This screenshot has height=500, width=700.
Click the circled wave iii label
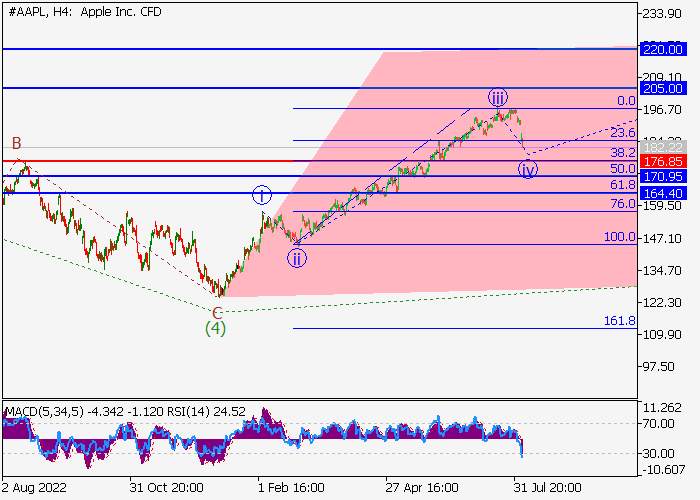click(497, 97)
